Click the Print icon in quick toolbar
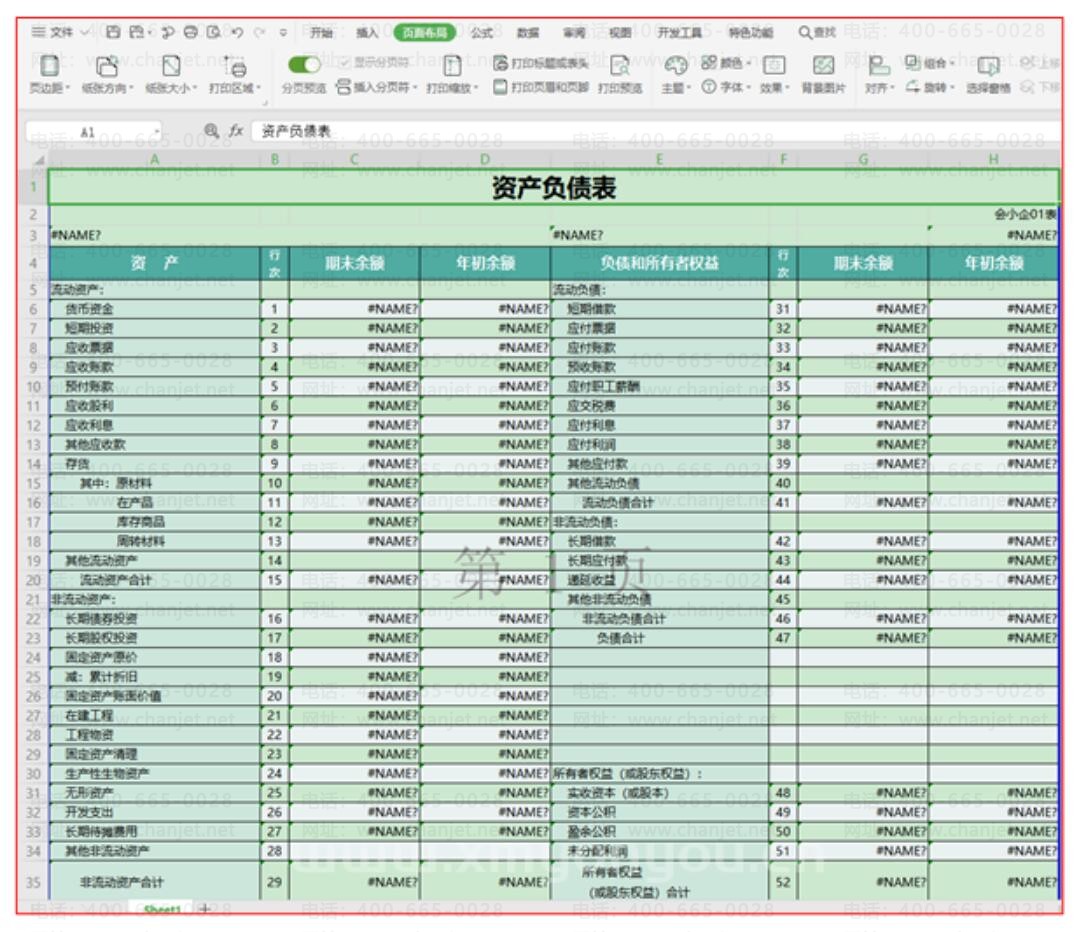Viewport: 1082px width, 932px height. [x=191, y=32]
